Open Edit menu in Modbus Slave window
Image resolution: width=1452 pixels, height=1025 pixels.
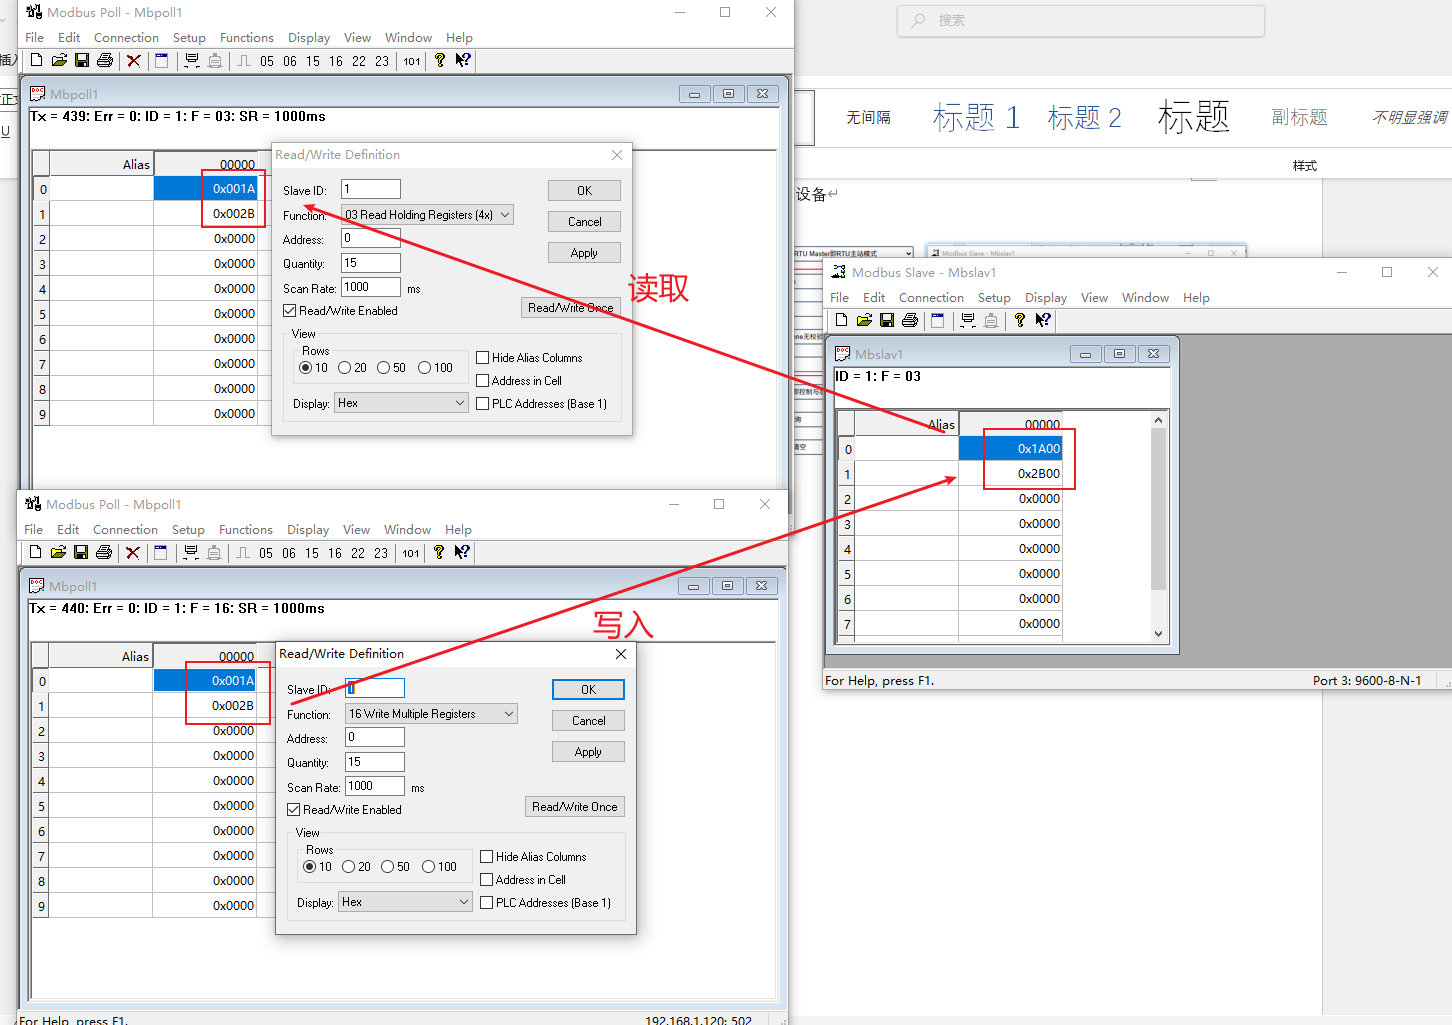click(874, 298)
